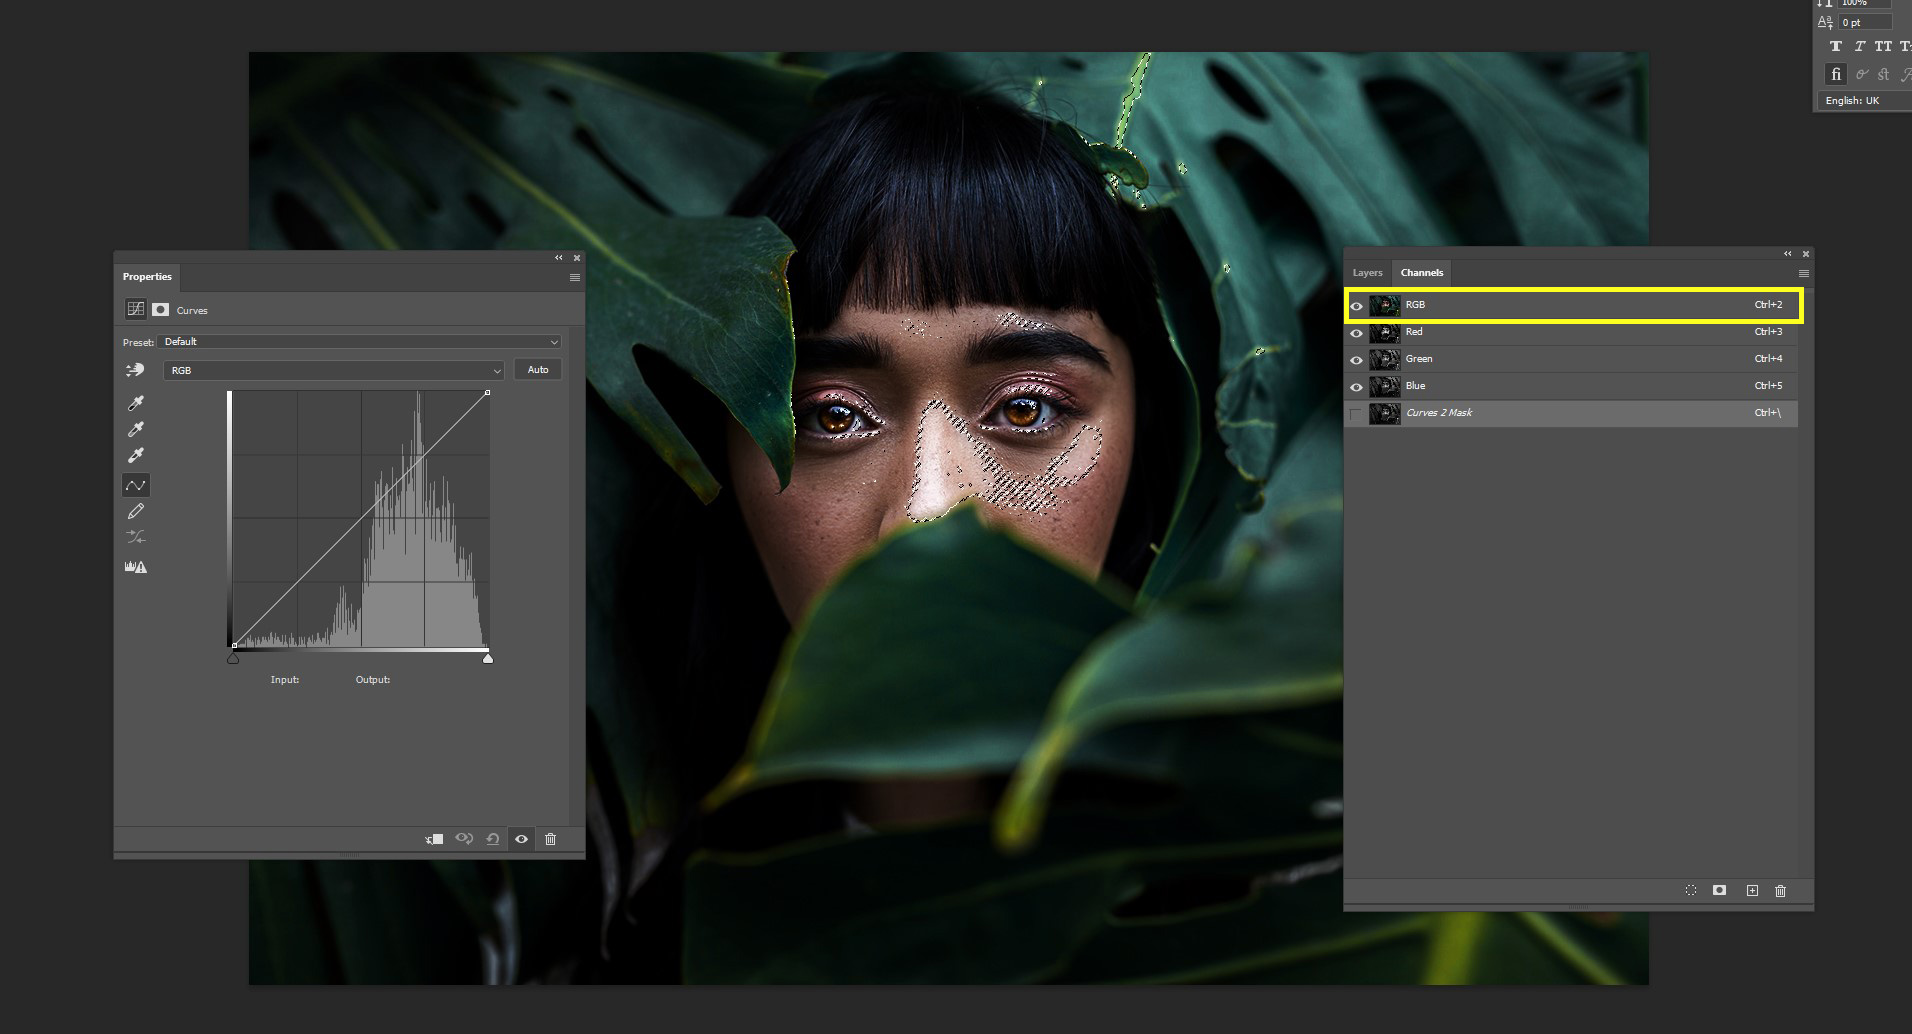Pick the white point eyedropper

(x=136, y=455)
